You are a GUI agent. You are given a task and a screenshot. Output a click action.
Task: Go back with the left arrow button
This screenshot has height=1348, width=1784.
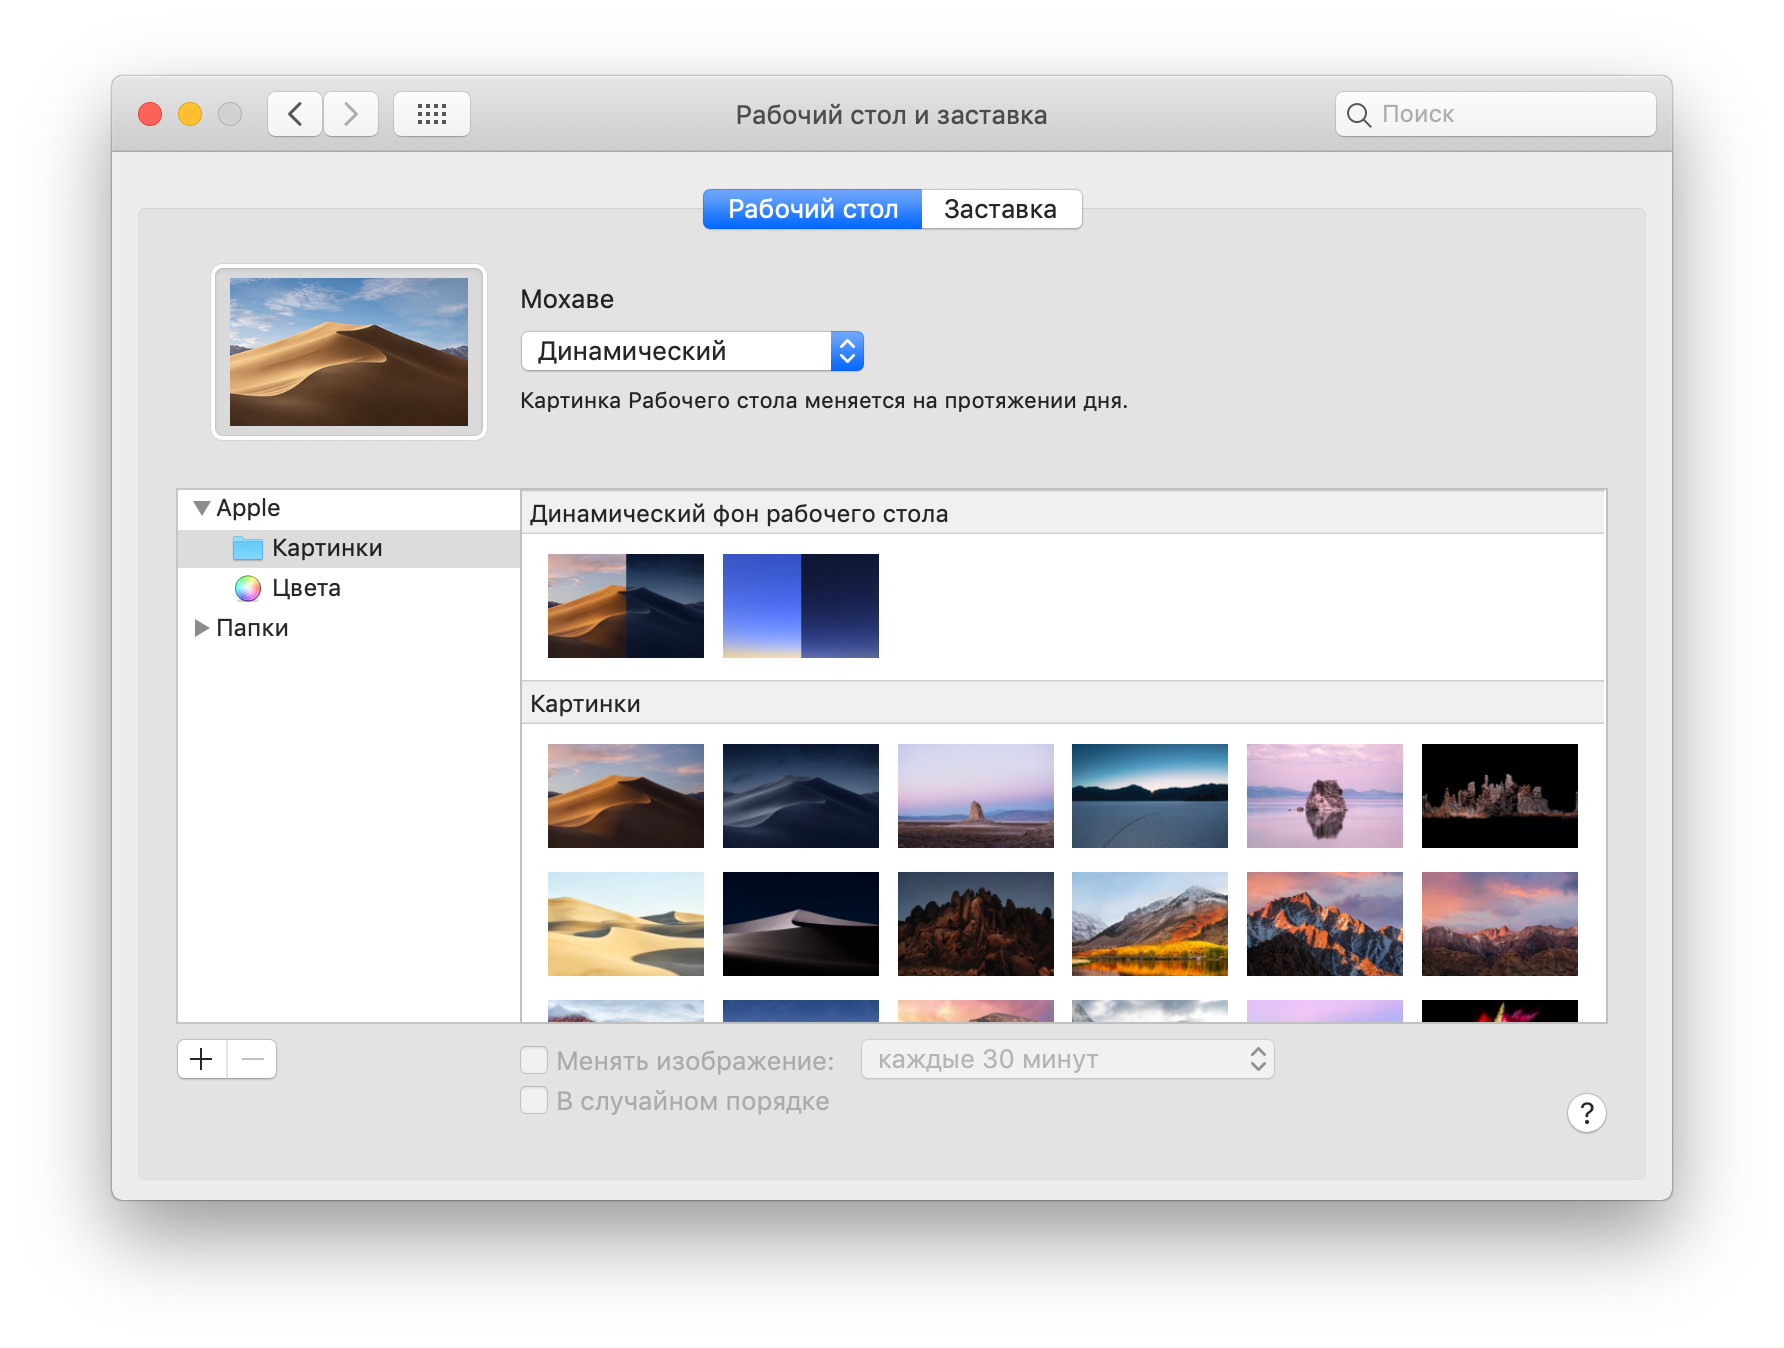[295, 114]
